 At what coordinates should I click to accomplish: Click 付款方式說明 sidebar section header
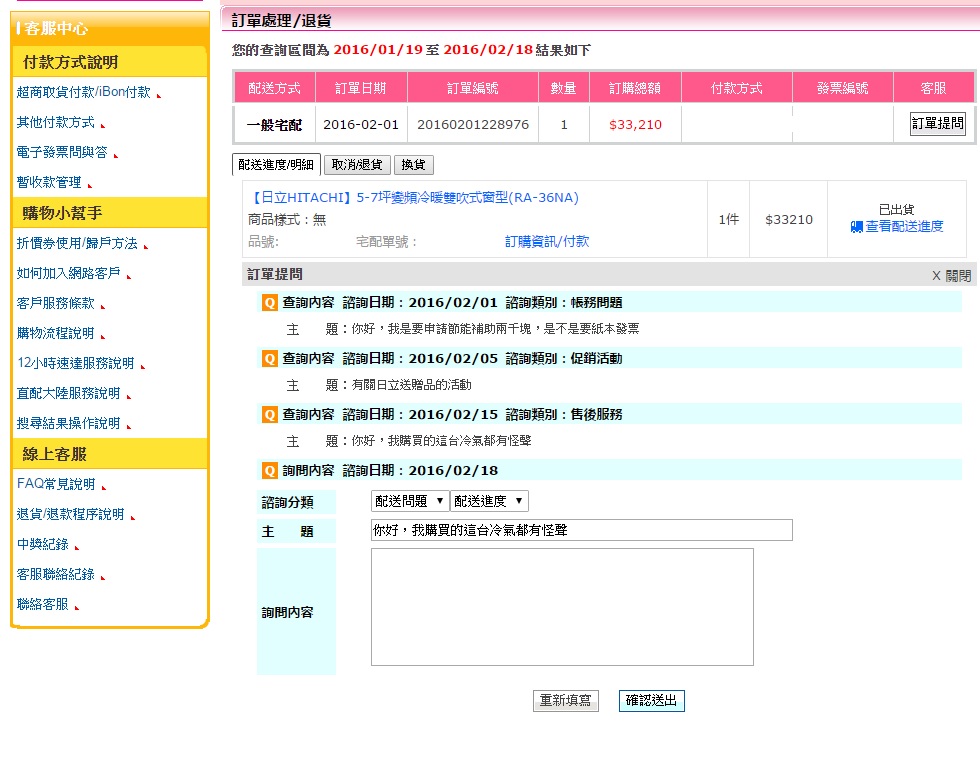click(109, 63)
